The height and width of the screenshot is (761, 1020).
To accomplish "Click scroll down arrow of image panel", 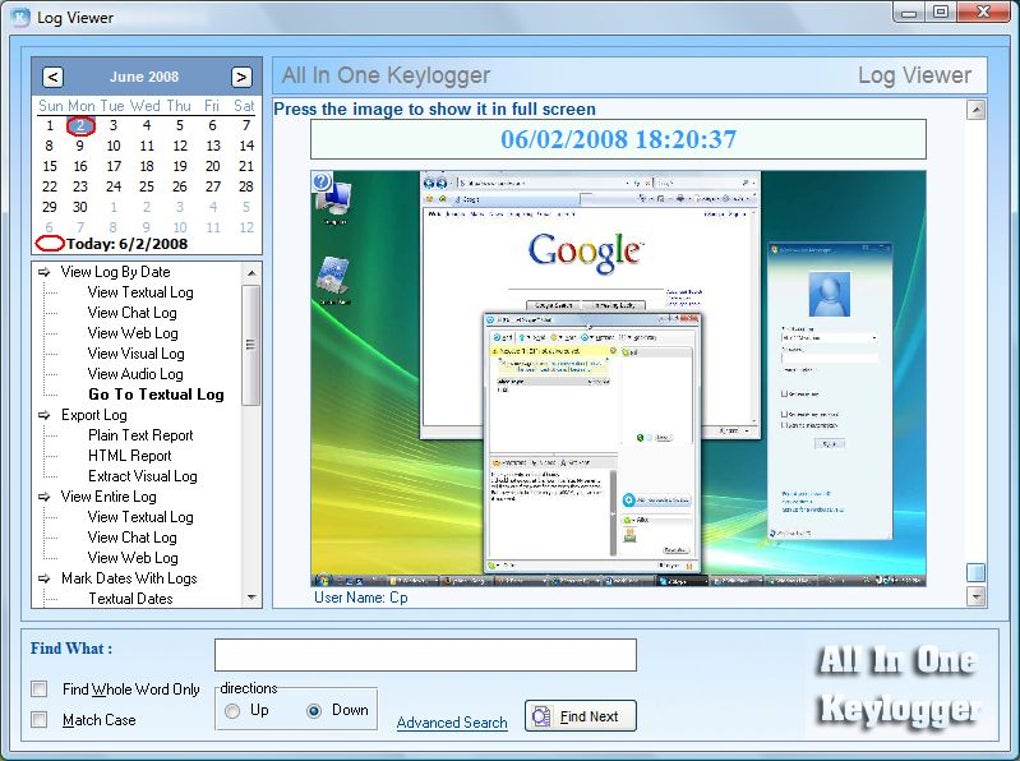I will tap(975, 596).
